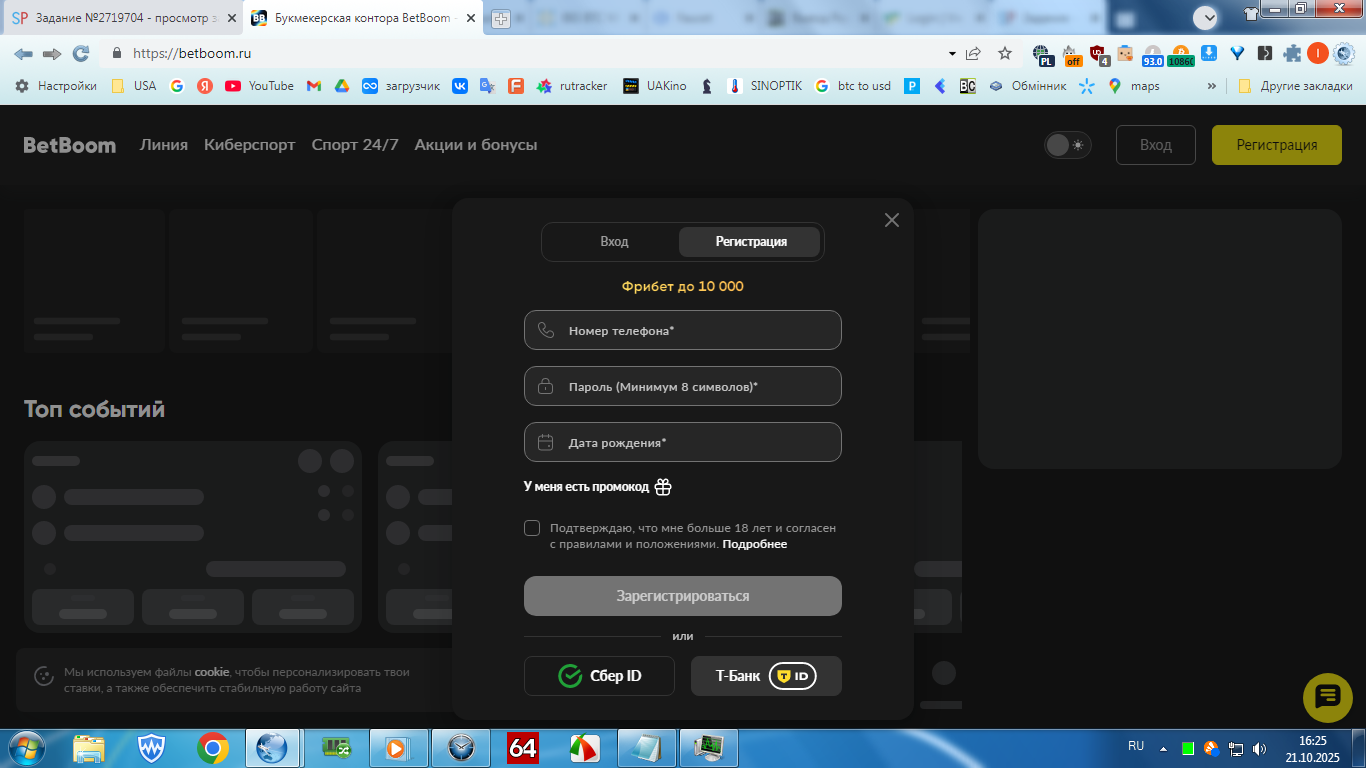Open the Настройки bookmark
This screenshot has width=1366, height=768.
click(56, 86)
